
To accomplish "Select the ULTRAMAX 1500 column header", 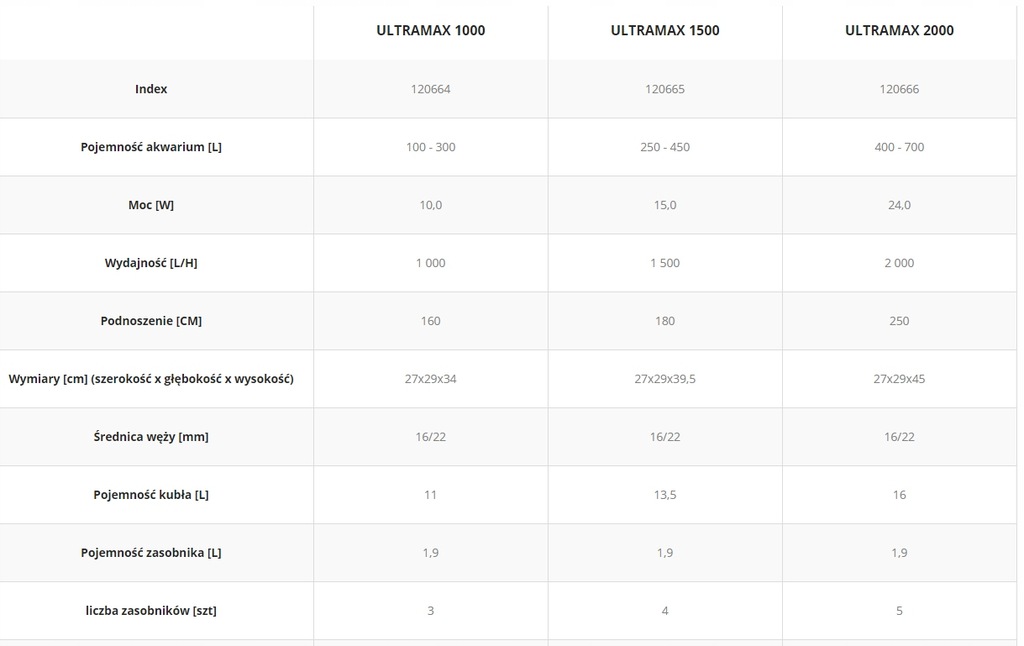I will click(x=665, y=30).
